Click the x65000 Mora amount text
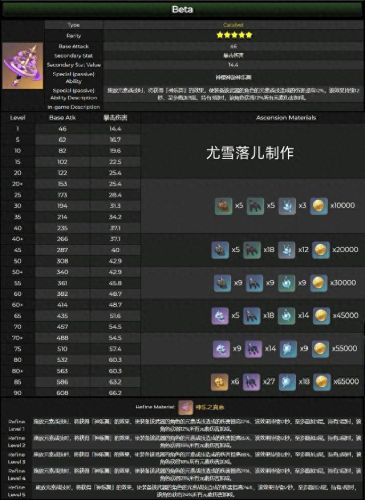 346,382
